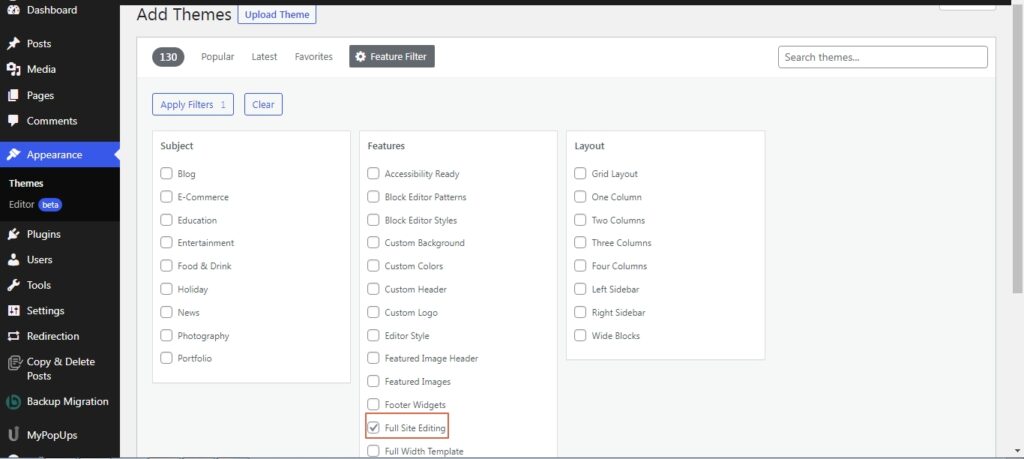This screenshot has height=459, width=1024.
Task: Check the Custom Header feature
Action: tap(374, 289)
